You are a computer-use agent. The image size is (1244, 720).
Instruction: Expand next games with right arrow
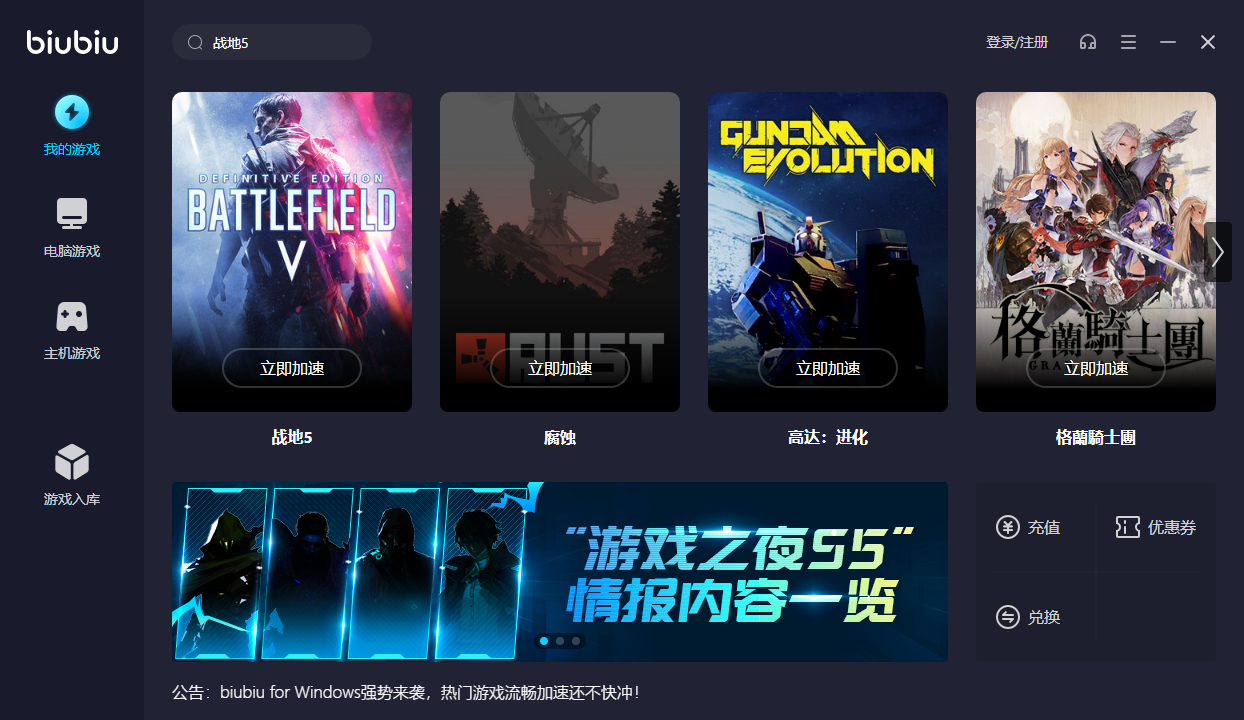click(x=1218, y=252)
